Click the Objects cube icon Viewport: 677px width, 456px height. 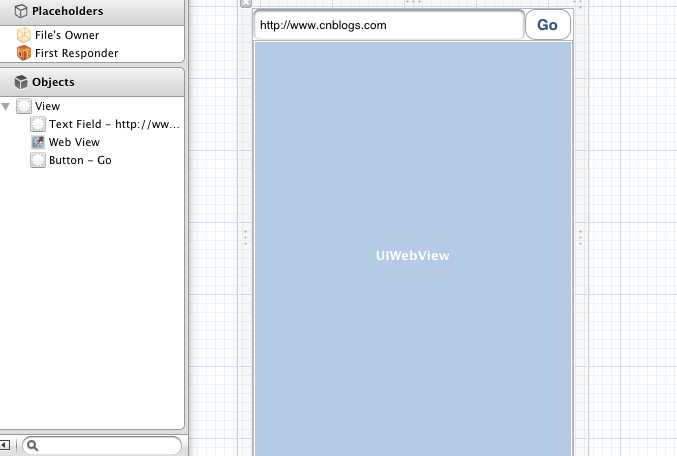pos(21,82)
